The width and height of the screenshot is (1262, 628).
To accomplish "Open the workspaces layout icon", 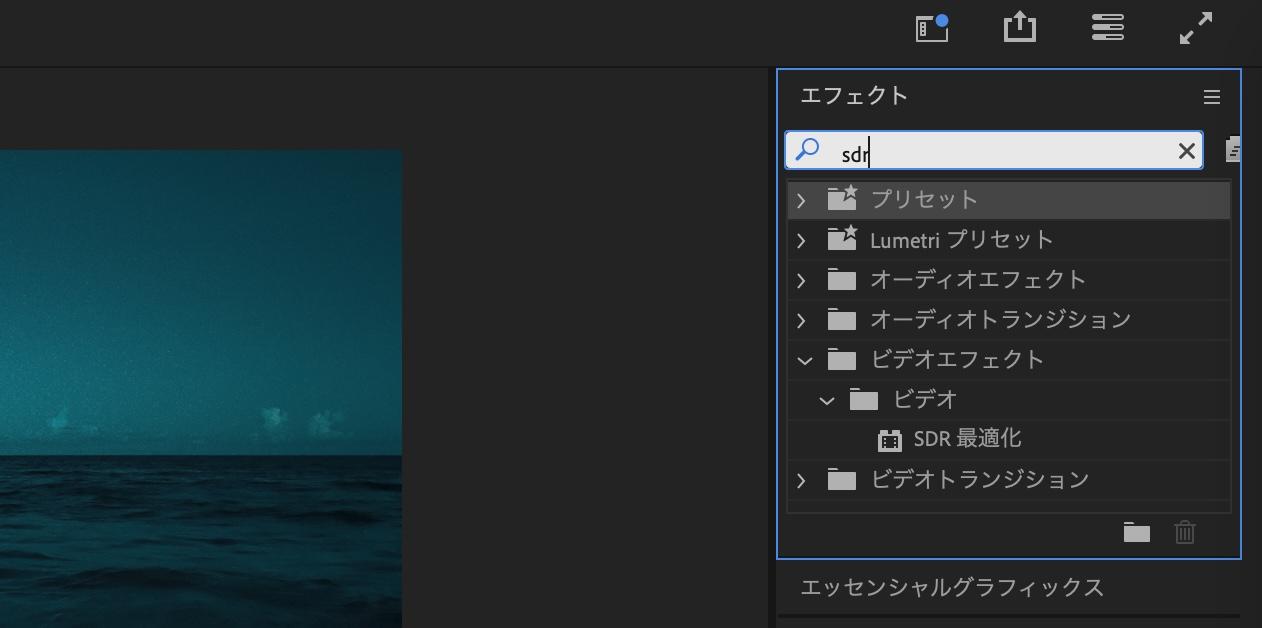I will [1107, 27].
